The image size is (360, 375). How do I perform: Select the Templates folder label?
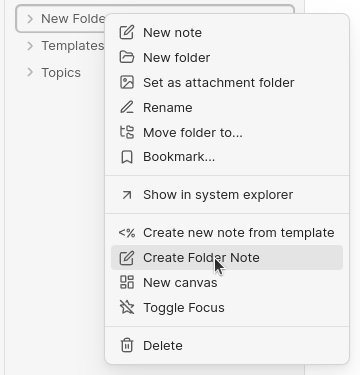(73, 46)
